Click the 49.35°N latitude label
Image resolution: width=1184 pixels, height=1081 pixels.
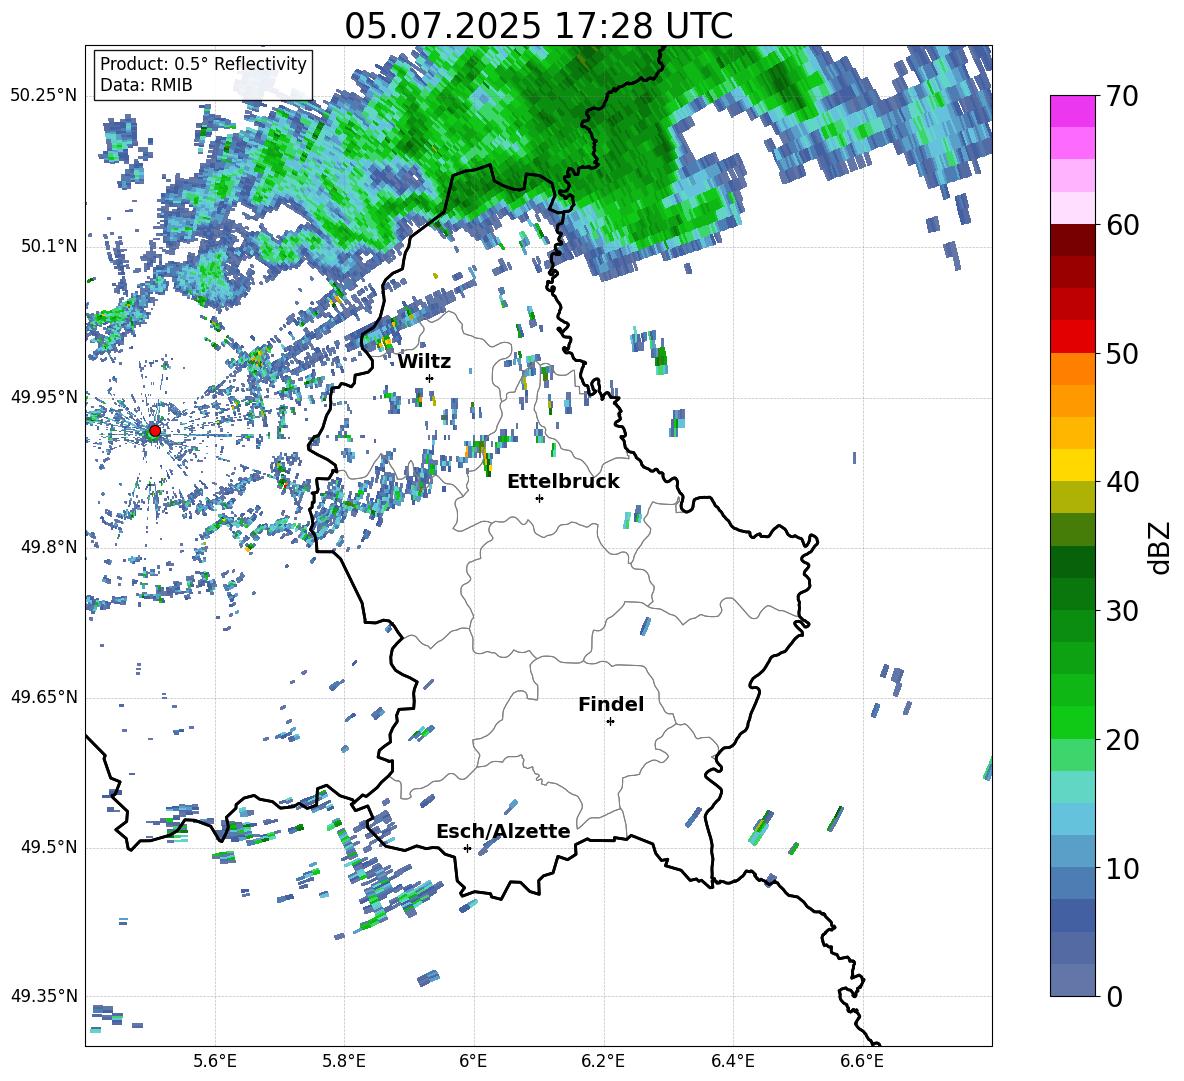[44, 996]
